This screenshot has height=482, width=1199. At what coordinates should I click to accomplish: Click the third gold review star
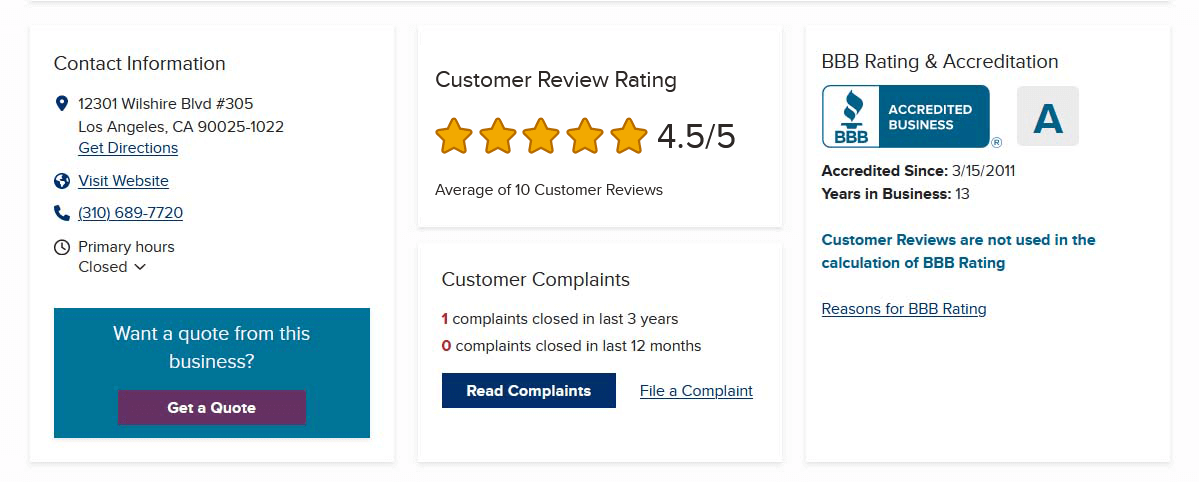pyautogui.click(x=541, y=136)
